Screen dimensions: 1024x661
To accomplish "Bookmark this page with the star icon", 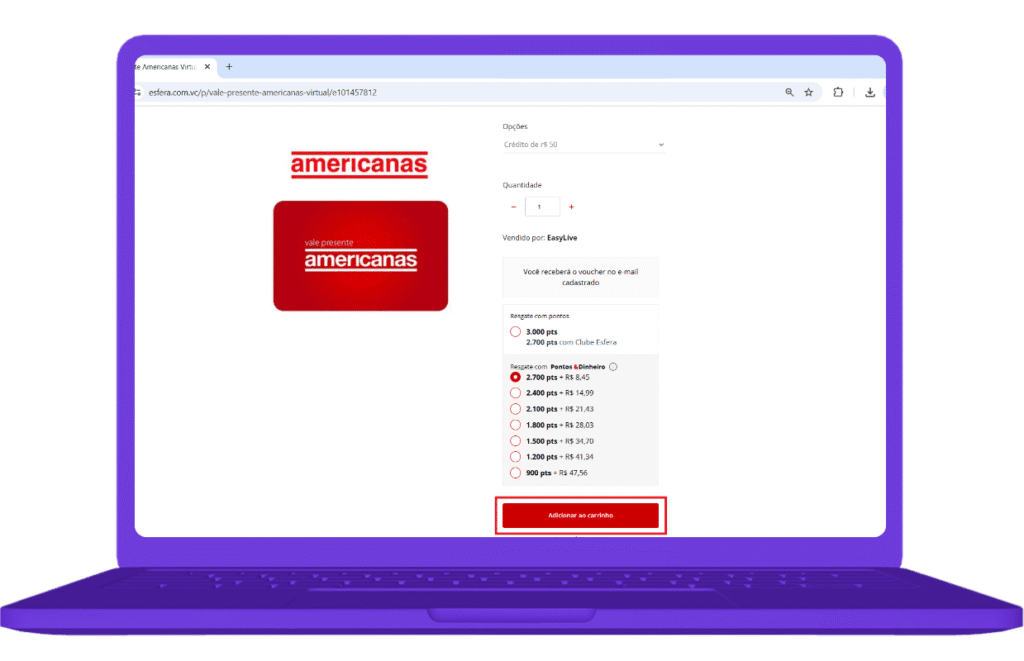I will (808, 92).
